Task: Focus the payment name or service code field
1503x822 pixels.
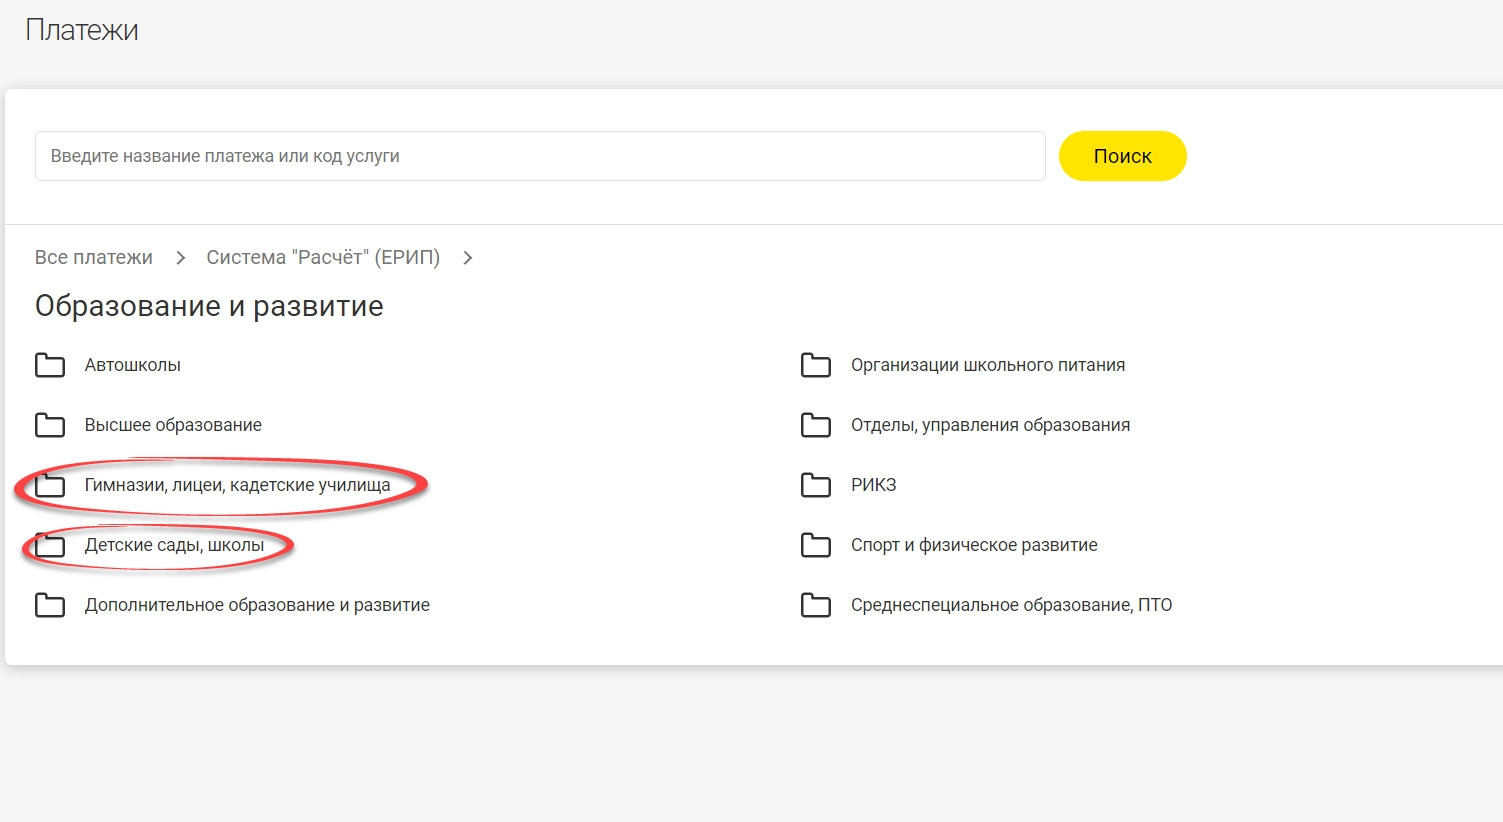Action: coord(540,156)
